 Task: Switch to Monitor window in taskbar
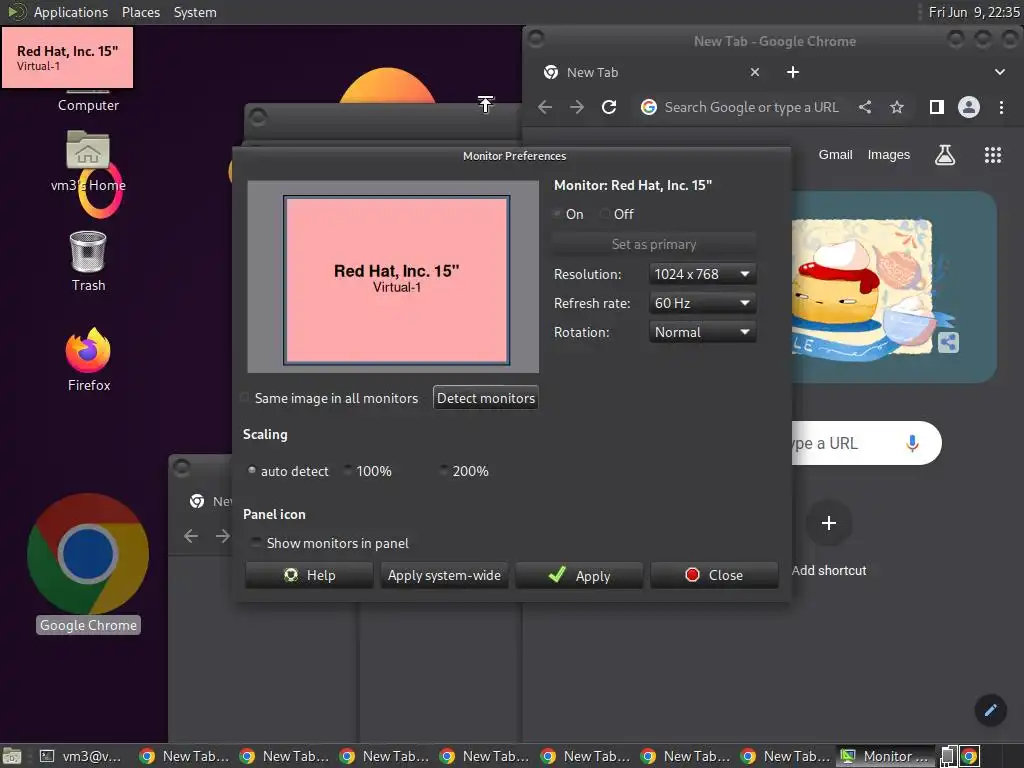(x=887, y=756)
